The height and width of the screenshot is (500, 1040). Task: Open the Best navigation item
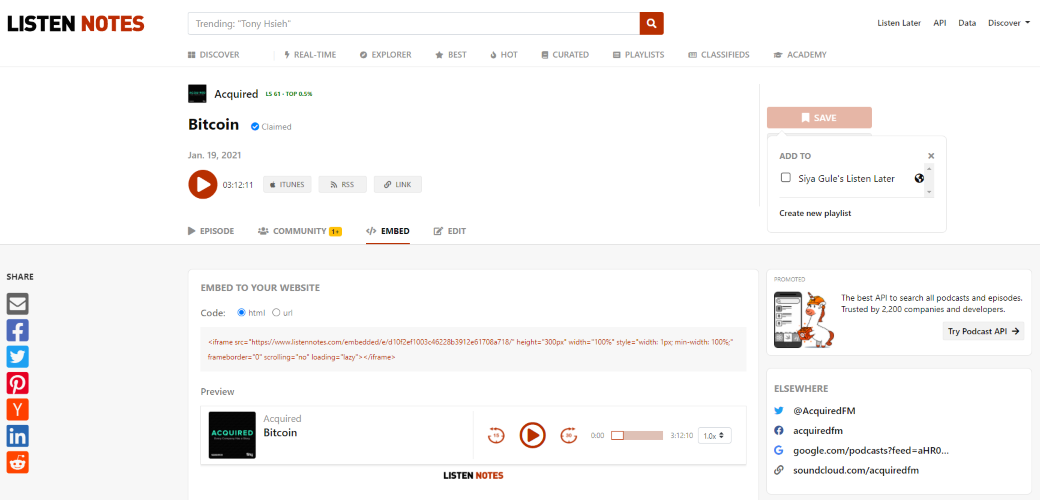(x=451, y=55)
